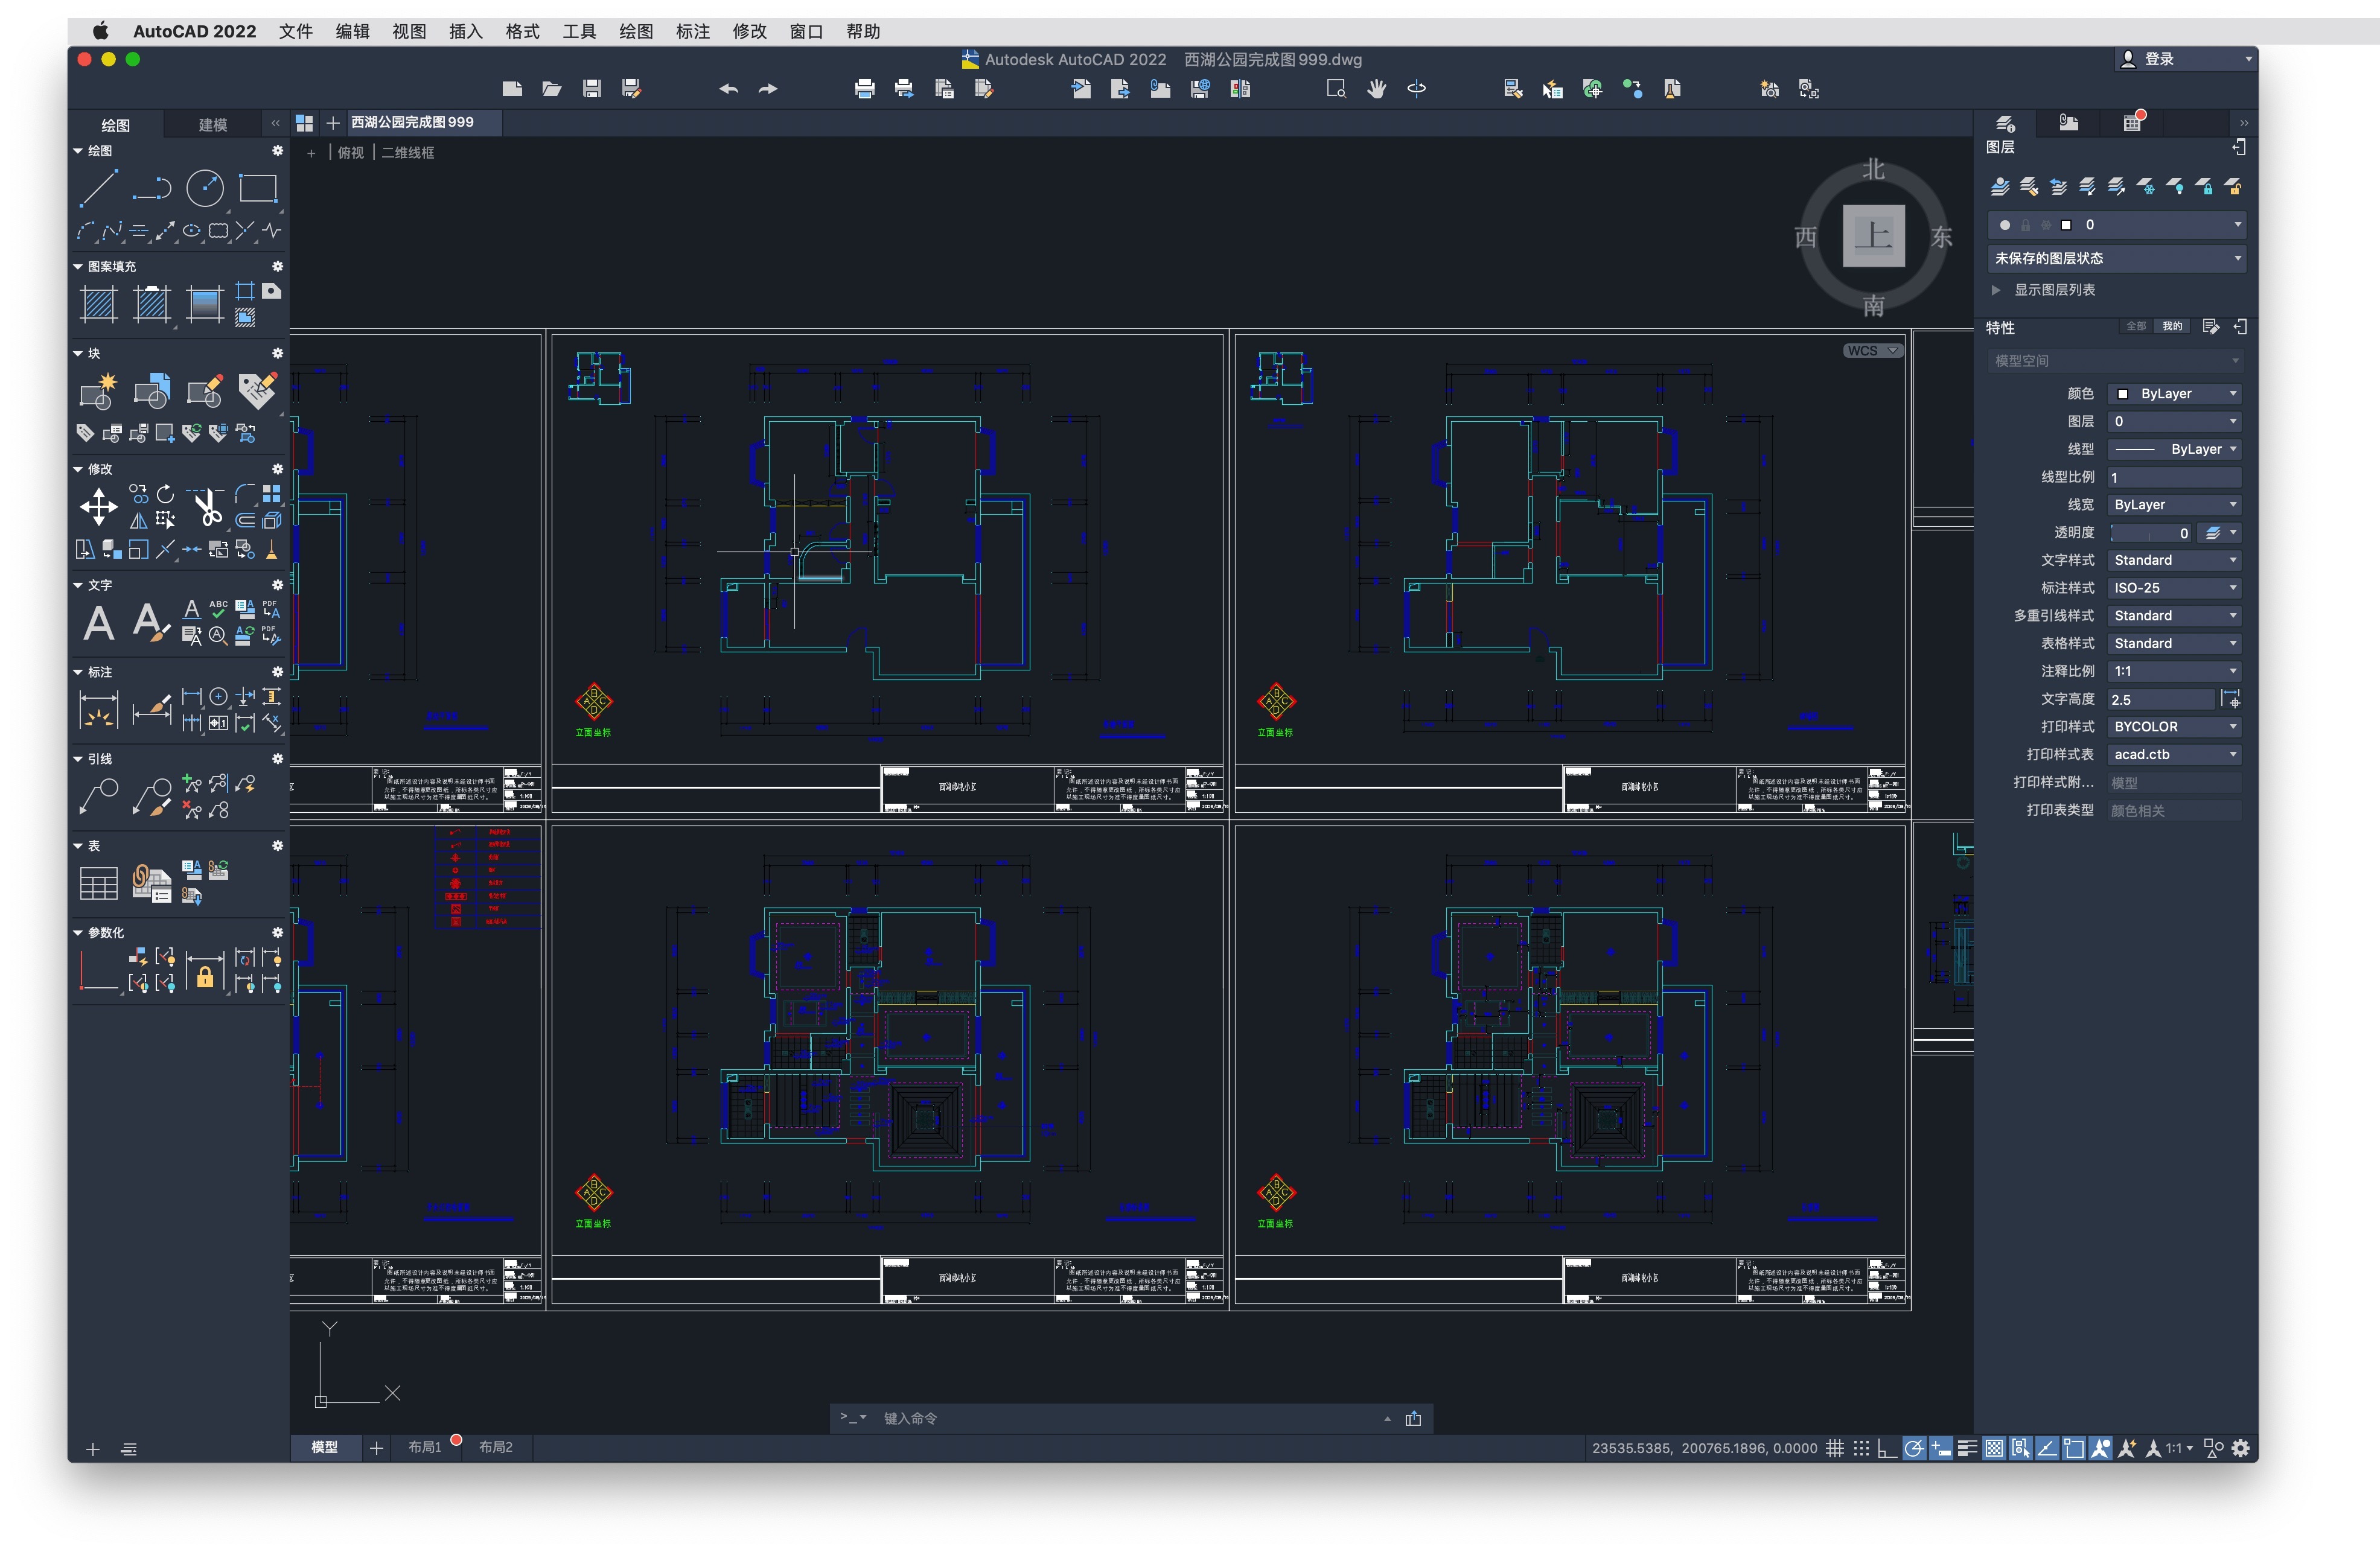The image size is (2380, 1552).
Task: Select the Circle drawing tool
Action: (x=204, y=188)
